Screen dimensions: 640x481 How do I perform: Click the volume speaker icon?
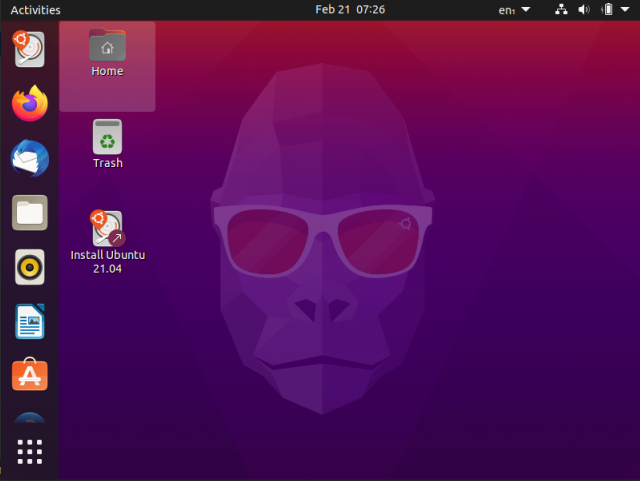tap(584, 9)
